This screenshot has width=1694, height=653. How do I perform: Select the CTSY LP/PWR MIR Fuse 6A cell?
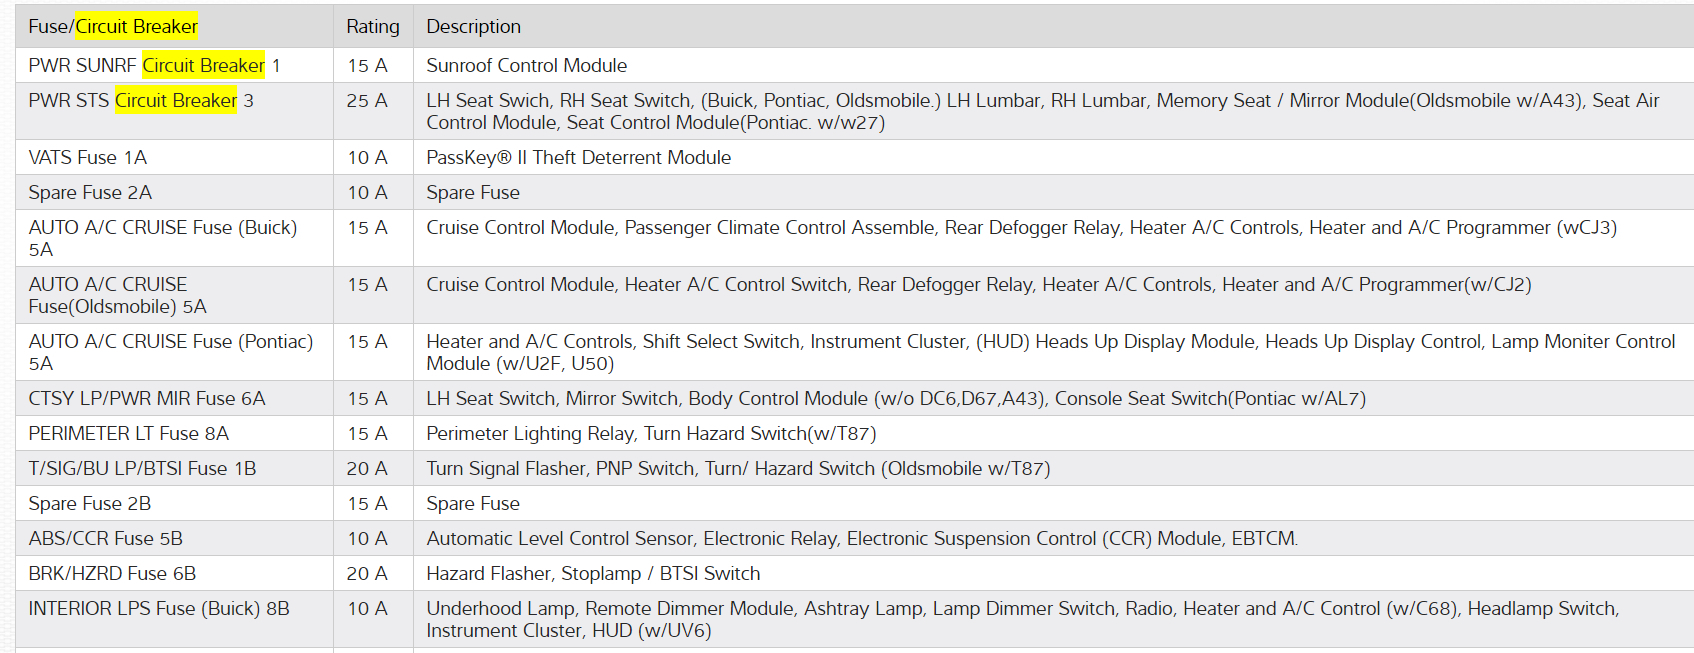[147, 399]
